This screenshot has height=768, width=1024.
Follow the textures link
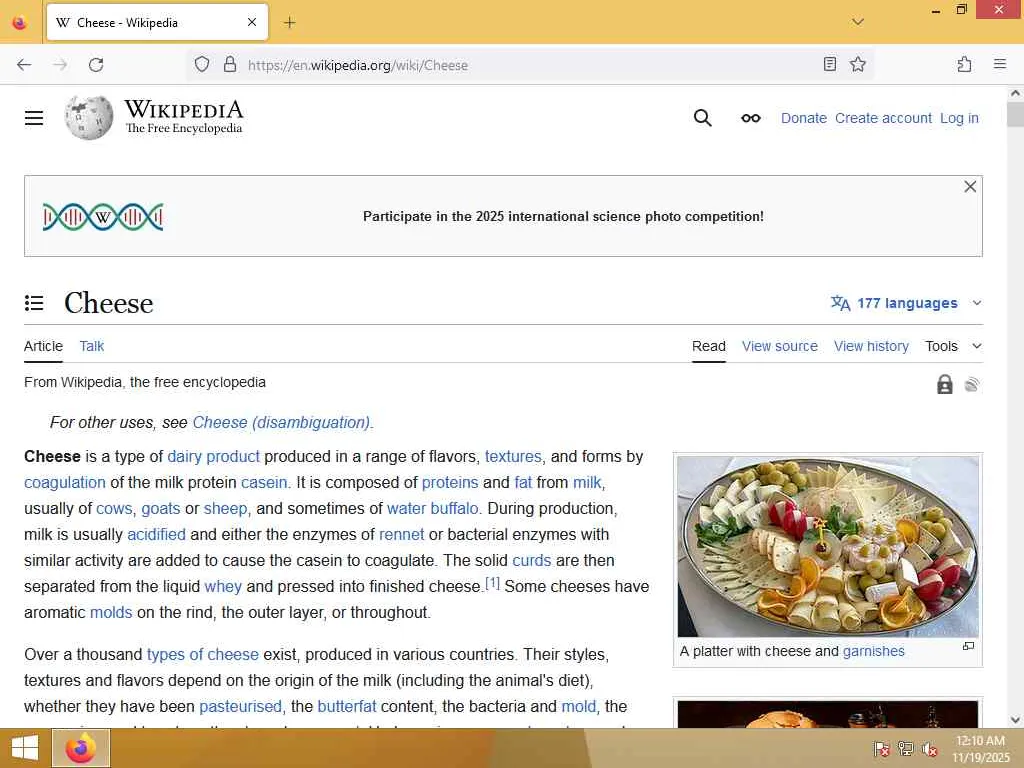pos(513,456)
